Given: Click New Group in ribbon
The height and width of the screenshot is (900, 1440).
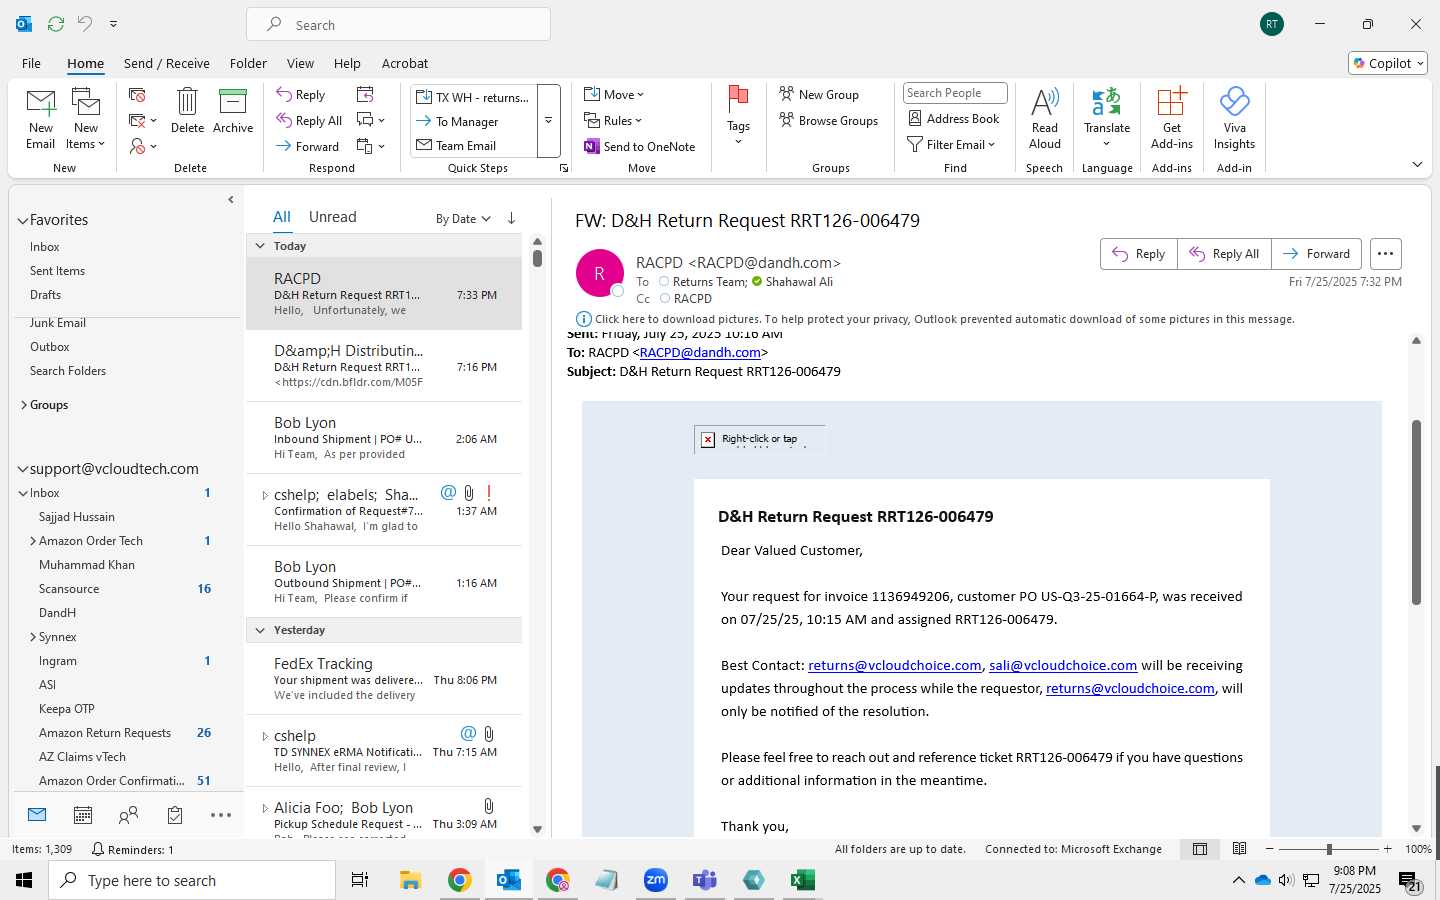Looking at the screenshot, I should coord(818,94).
